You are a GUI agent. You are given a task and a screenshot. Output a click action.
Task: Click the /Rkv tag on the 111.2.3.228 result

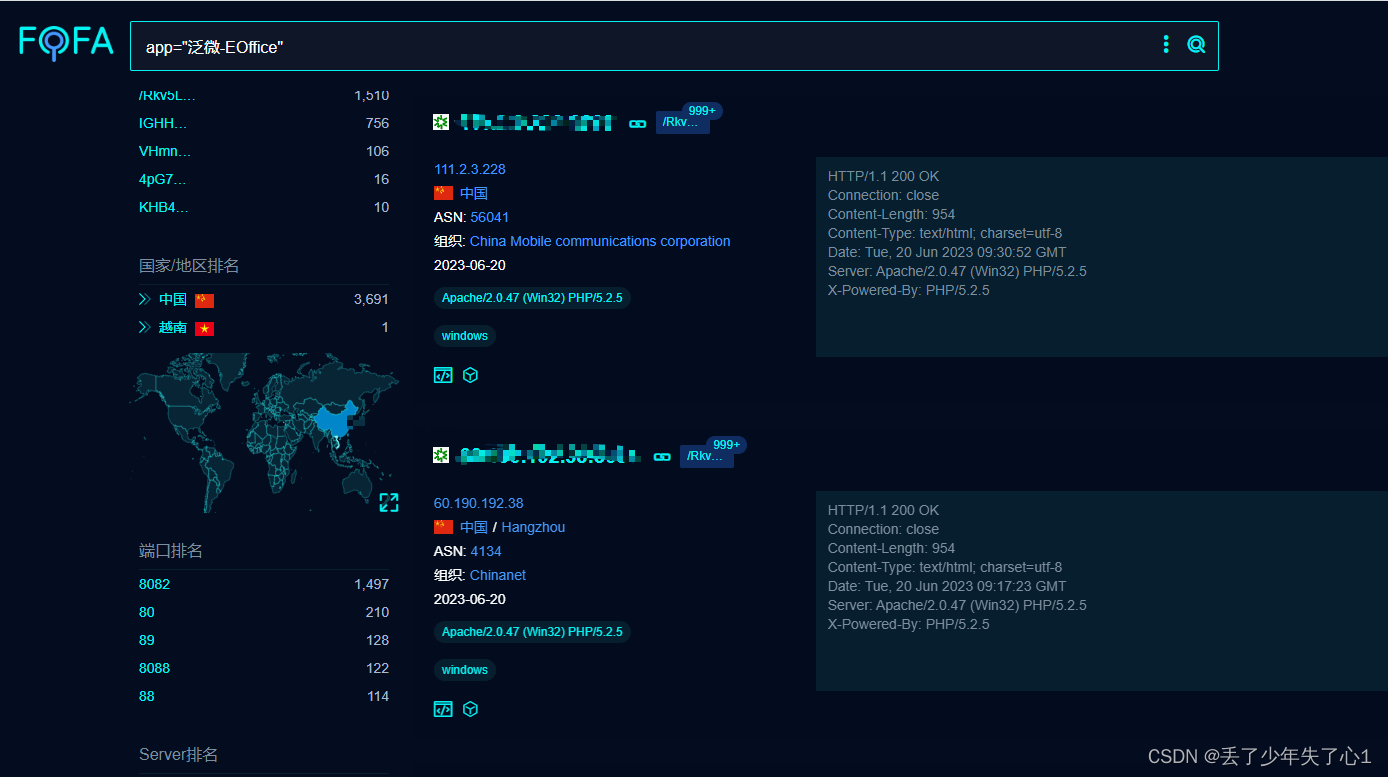click(682, 122)
